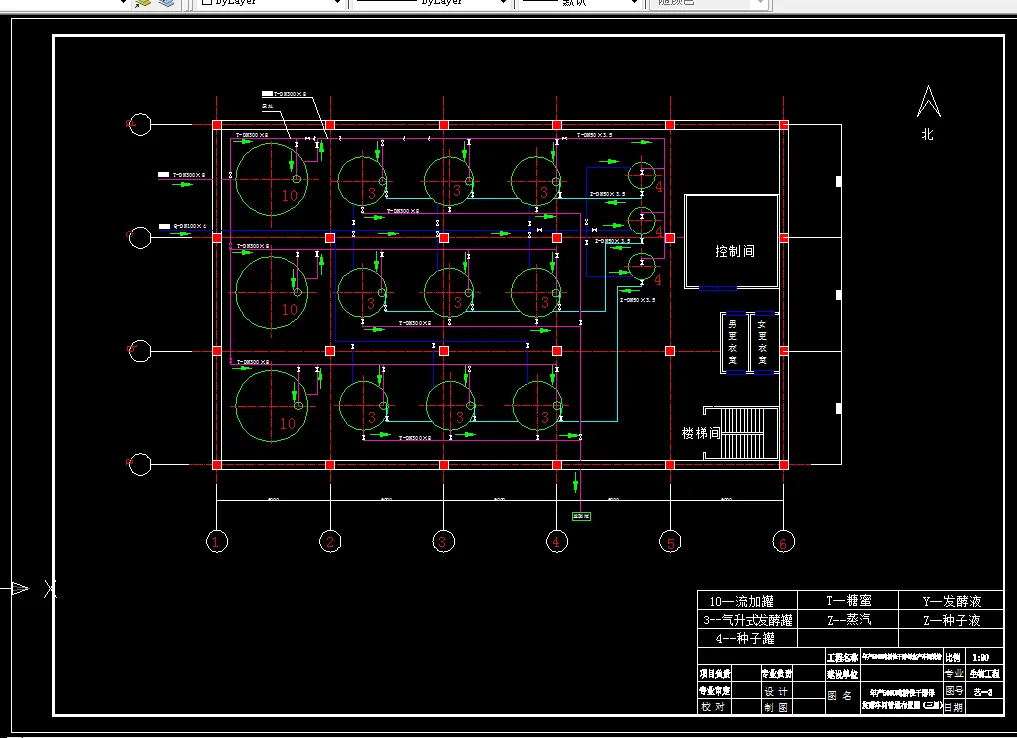The width and height of the screenshot is (1017, 738).
Task: Select the 建设单位 title block cell
Action: (843, 674)
